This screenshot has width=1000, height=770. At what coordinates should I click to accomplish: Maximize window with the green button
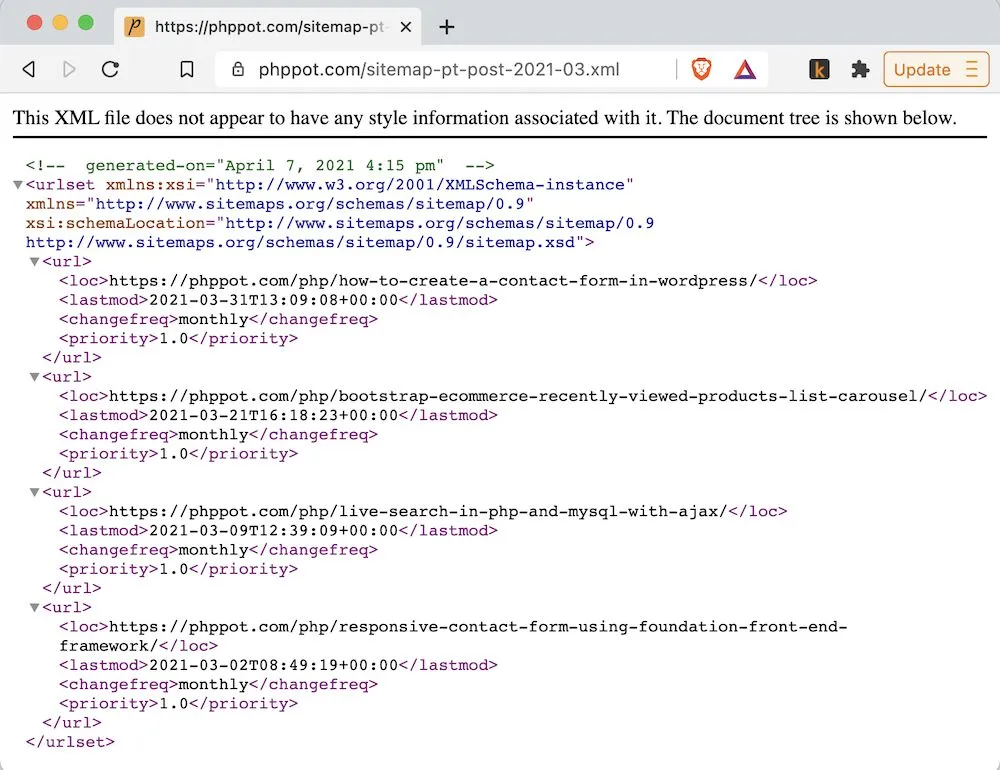click(85, 23)
